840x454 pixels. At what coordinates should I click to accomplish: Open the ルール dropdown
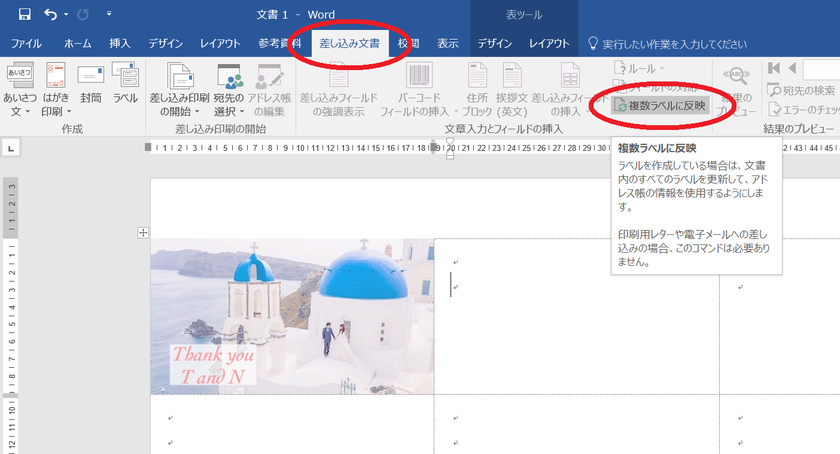pos(639,69)
